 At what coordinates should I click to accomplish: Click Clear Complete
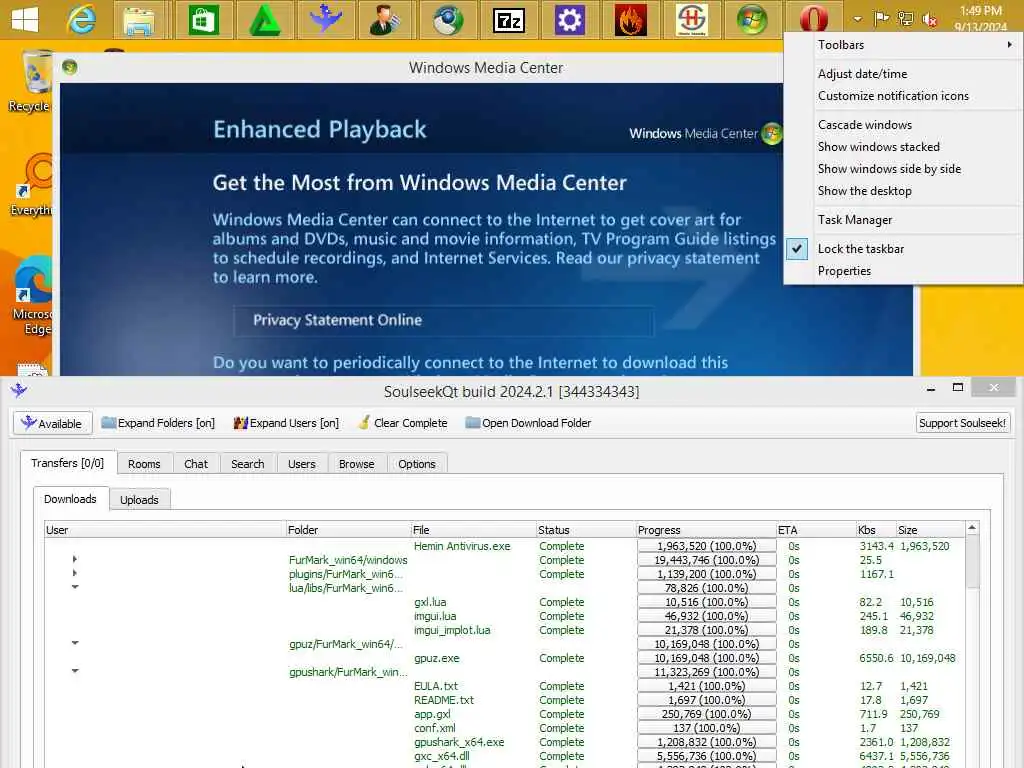[x=403, y=423]
